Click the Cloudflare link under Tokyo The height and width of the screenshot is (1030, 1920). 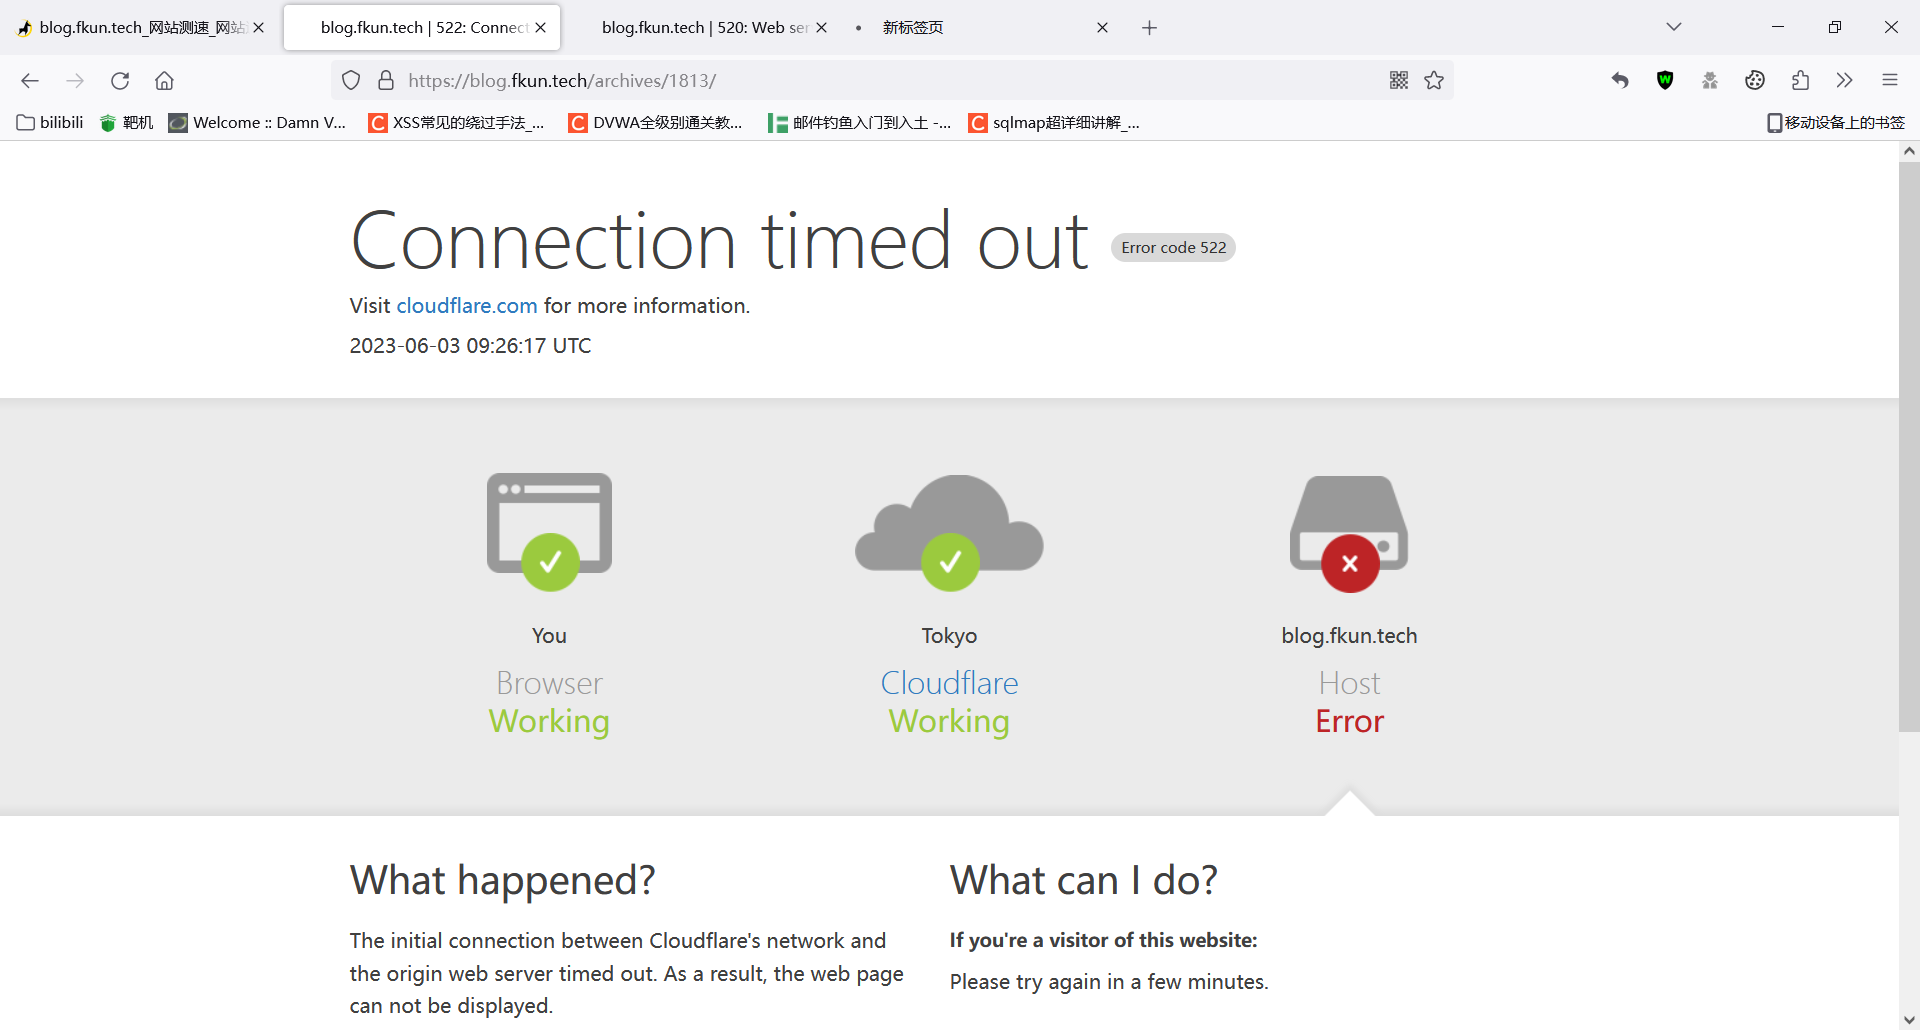949,683
